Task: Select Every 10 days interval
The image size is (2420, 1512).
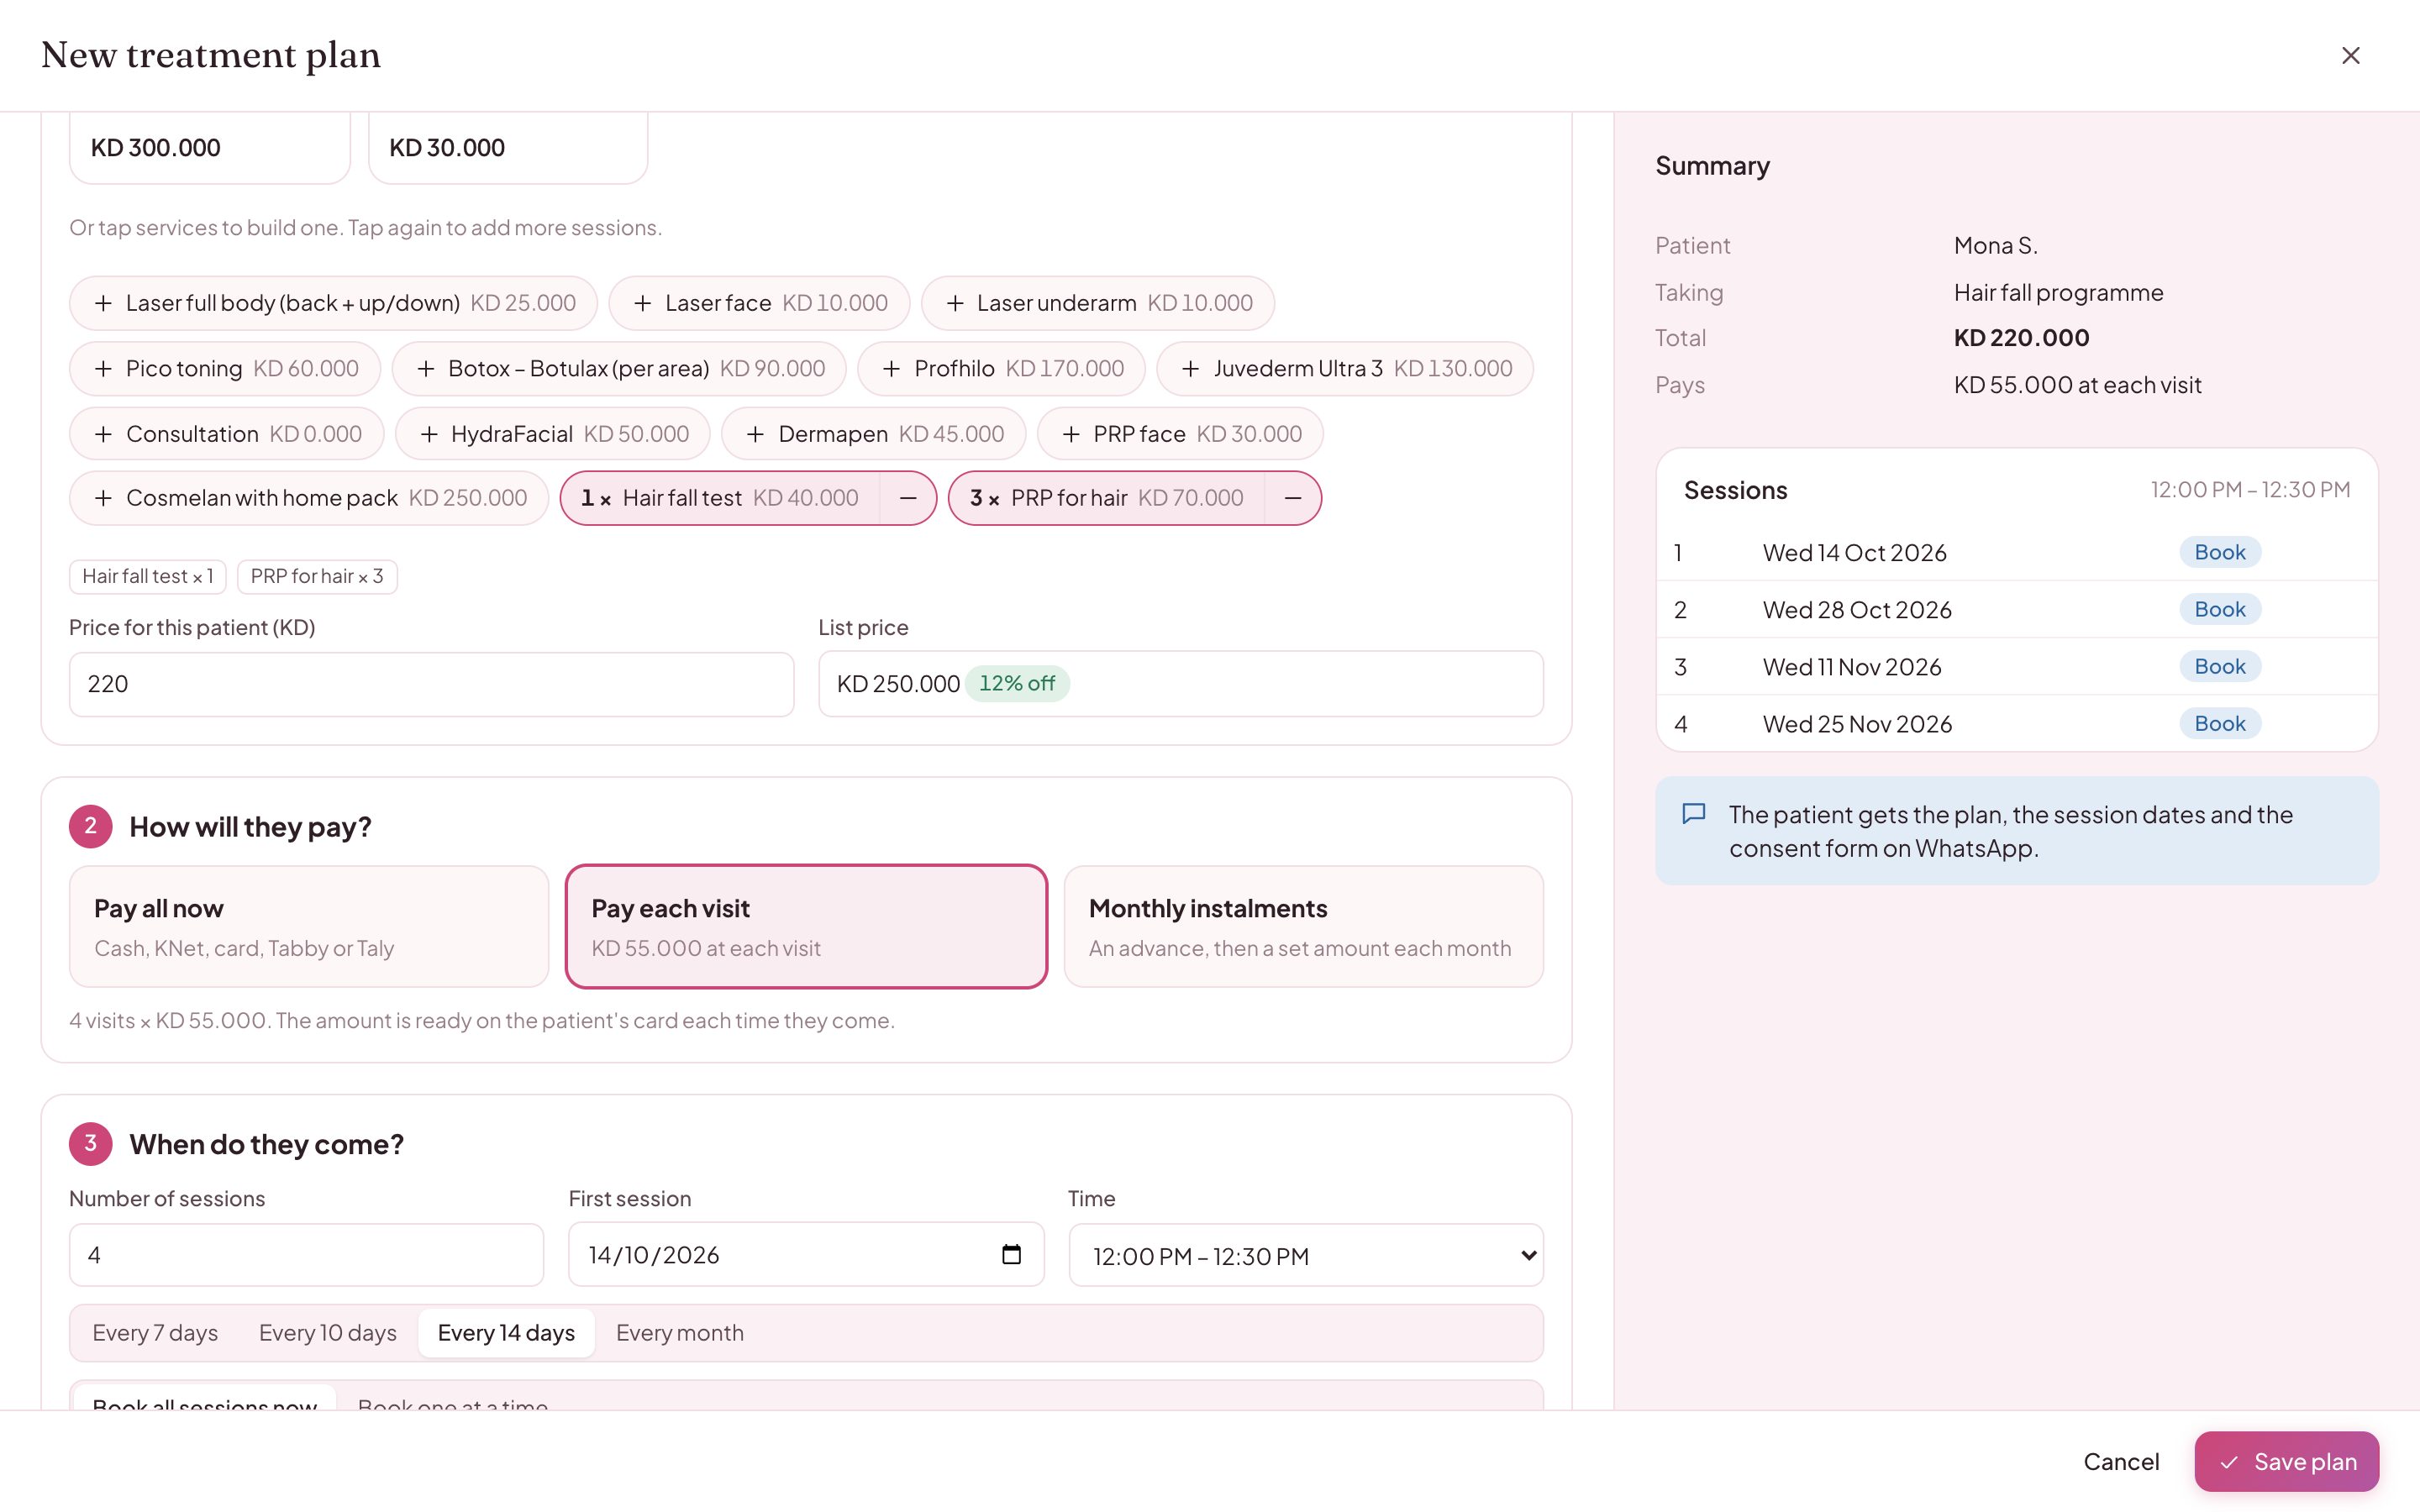Action: (328, 1333)
